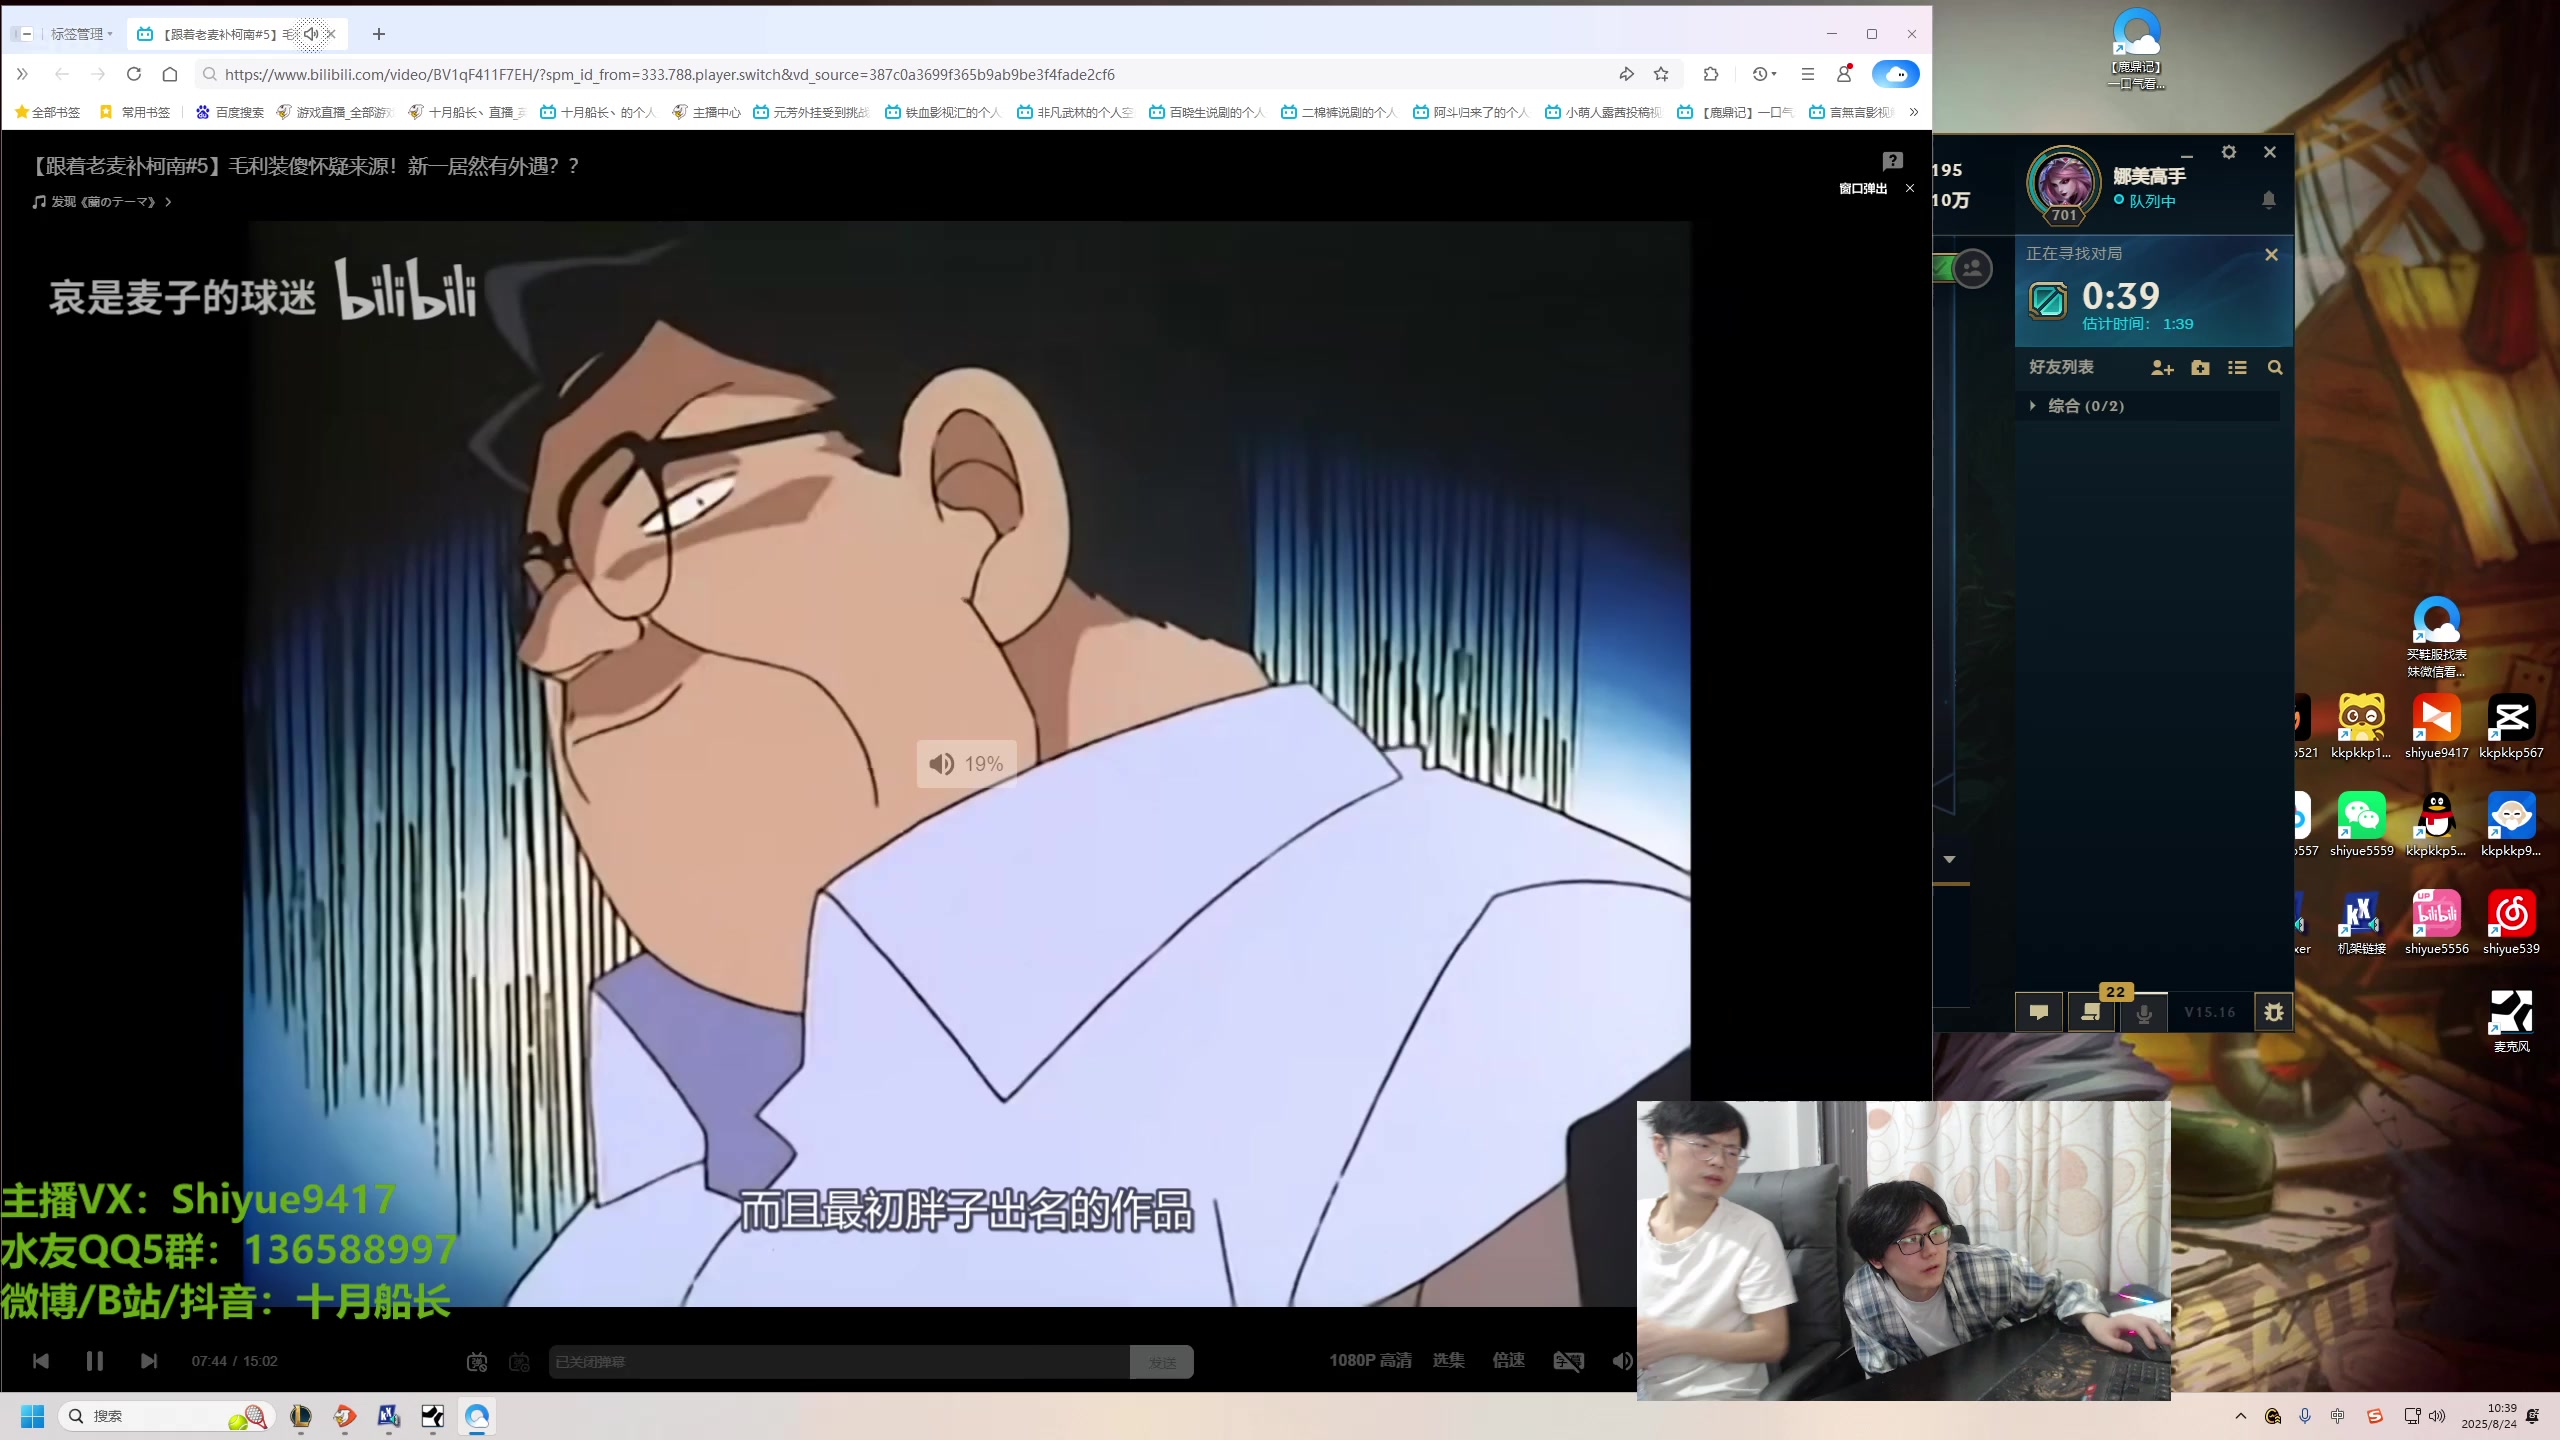Add a friend in League friends list

(x=2162, y=368)
